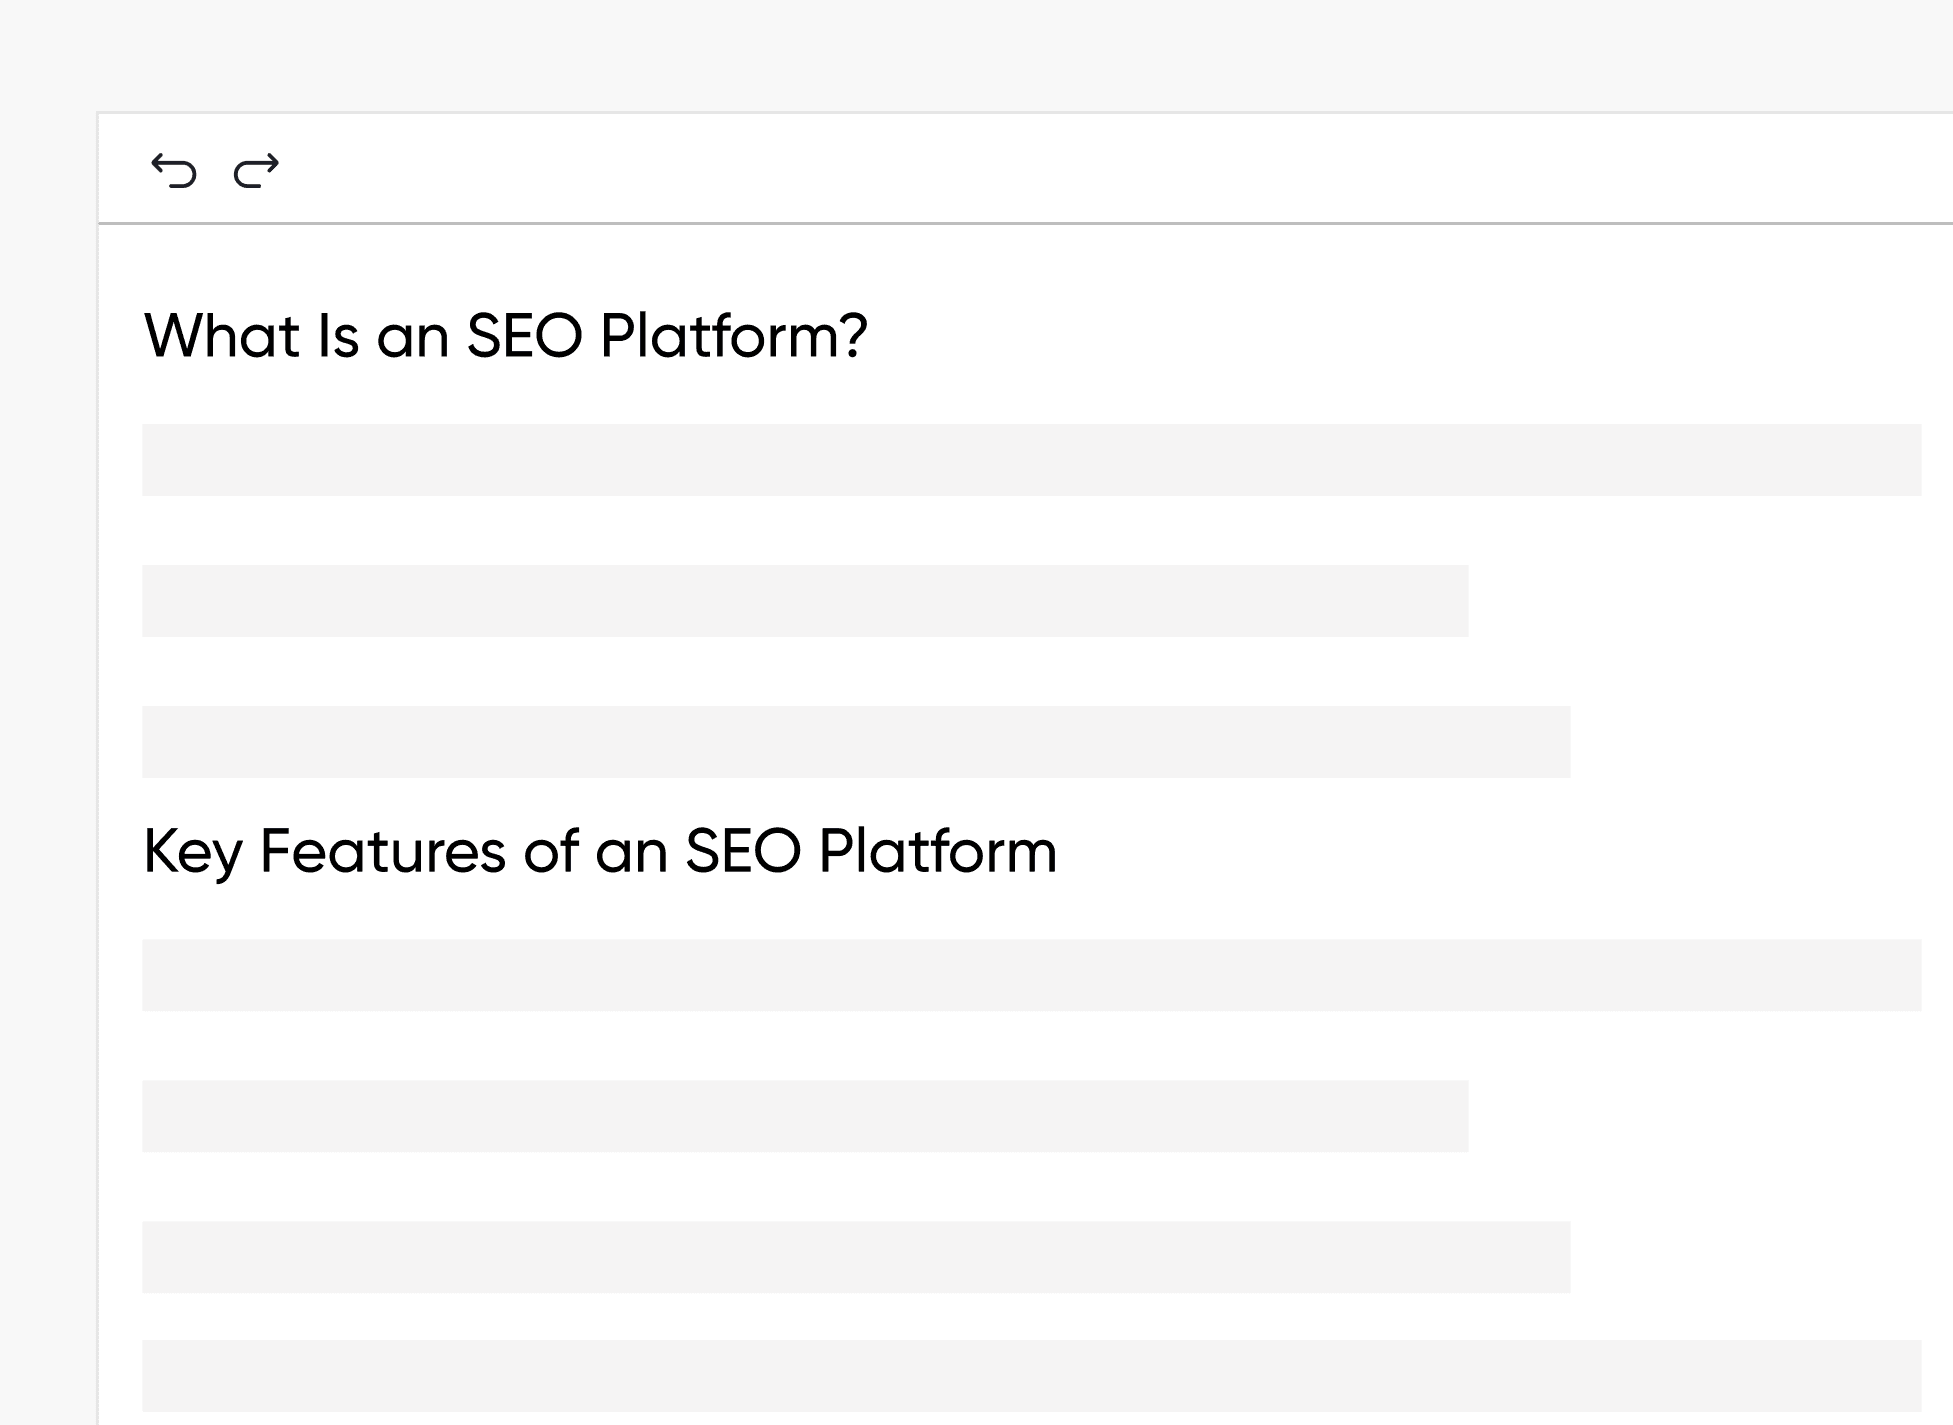This screenshot has width=1953, height=1425.
Task: Click second placeholder line under "What Is an SEO Platform?"
Action: (x=805, y=601)
